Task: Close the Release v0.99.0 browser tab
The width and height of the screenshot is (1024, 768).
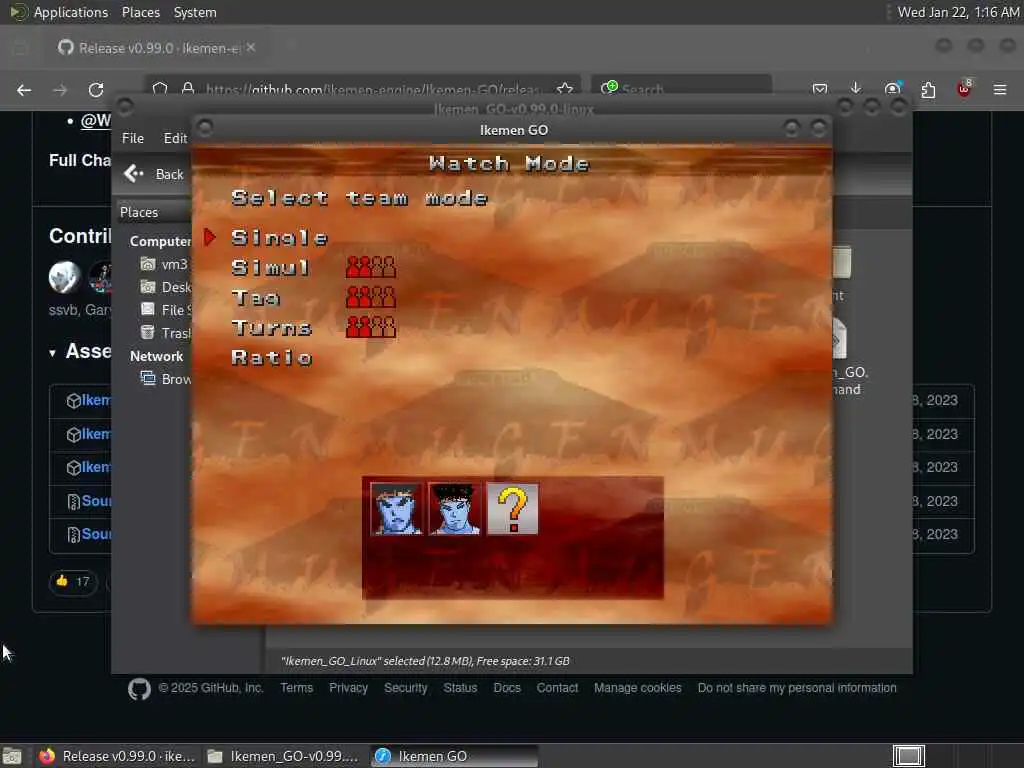Action: (x=251, y=48)
